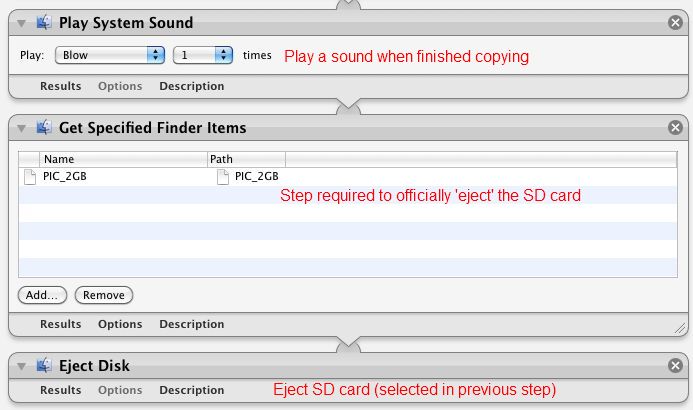693x410 pixels.
Task: Open Options under Get Specified Finder Items
Action: (120, 324)
